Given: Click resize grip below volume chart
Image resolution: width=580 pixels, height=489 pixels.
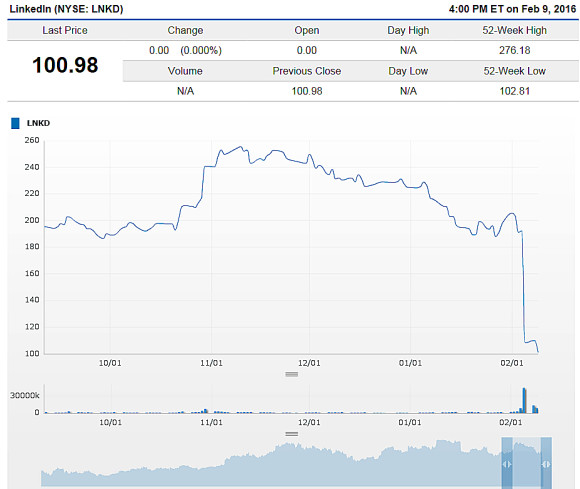Looking at the screenshot, I should coord(291,434).
